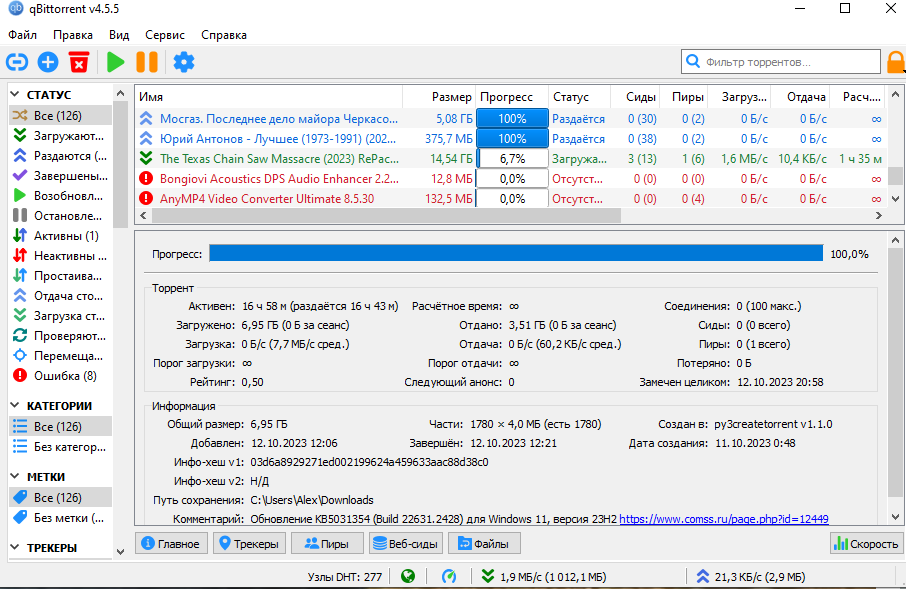This screenshot has width=906, height=589.
Task: Switch to the Главное tab
Action: click(x=171, y=543)
